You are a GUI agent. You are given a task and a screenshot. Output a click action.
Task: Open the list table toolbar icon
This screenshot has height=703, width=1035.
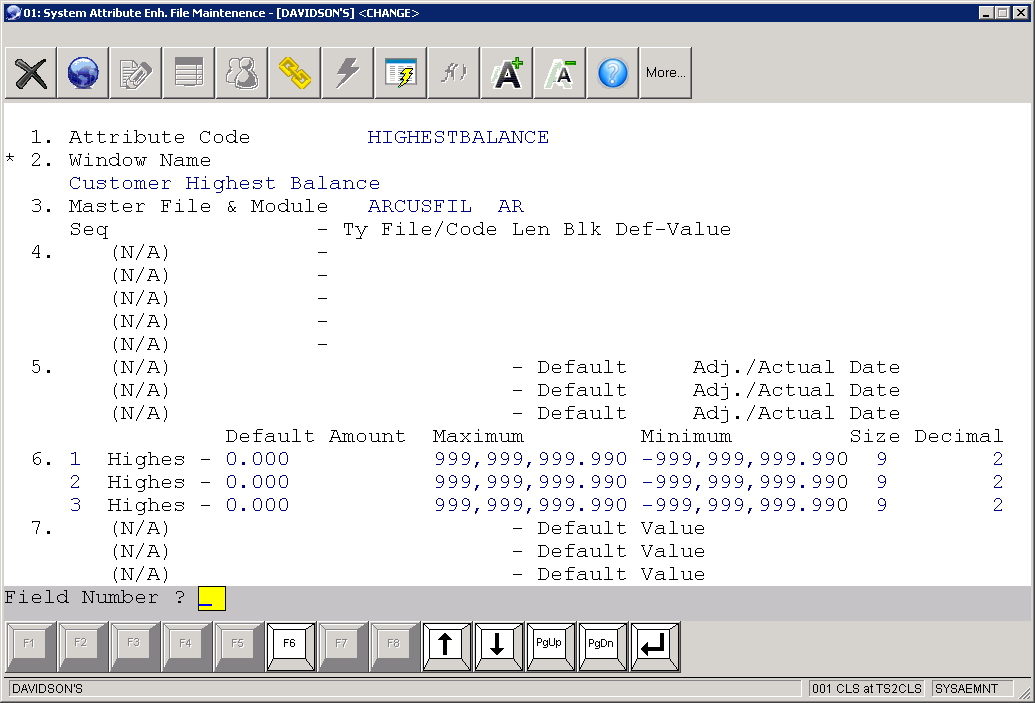tap(189, 73)
